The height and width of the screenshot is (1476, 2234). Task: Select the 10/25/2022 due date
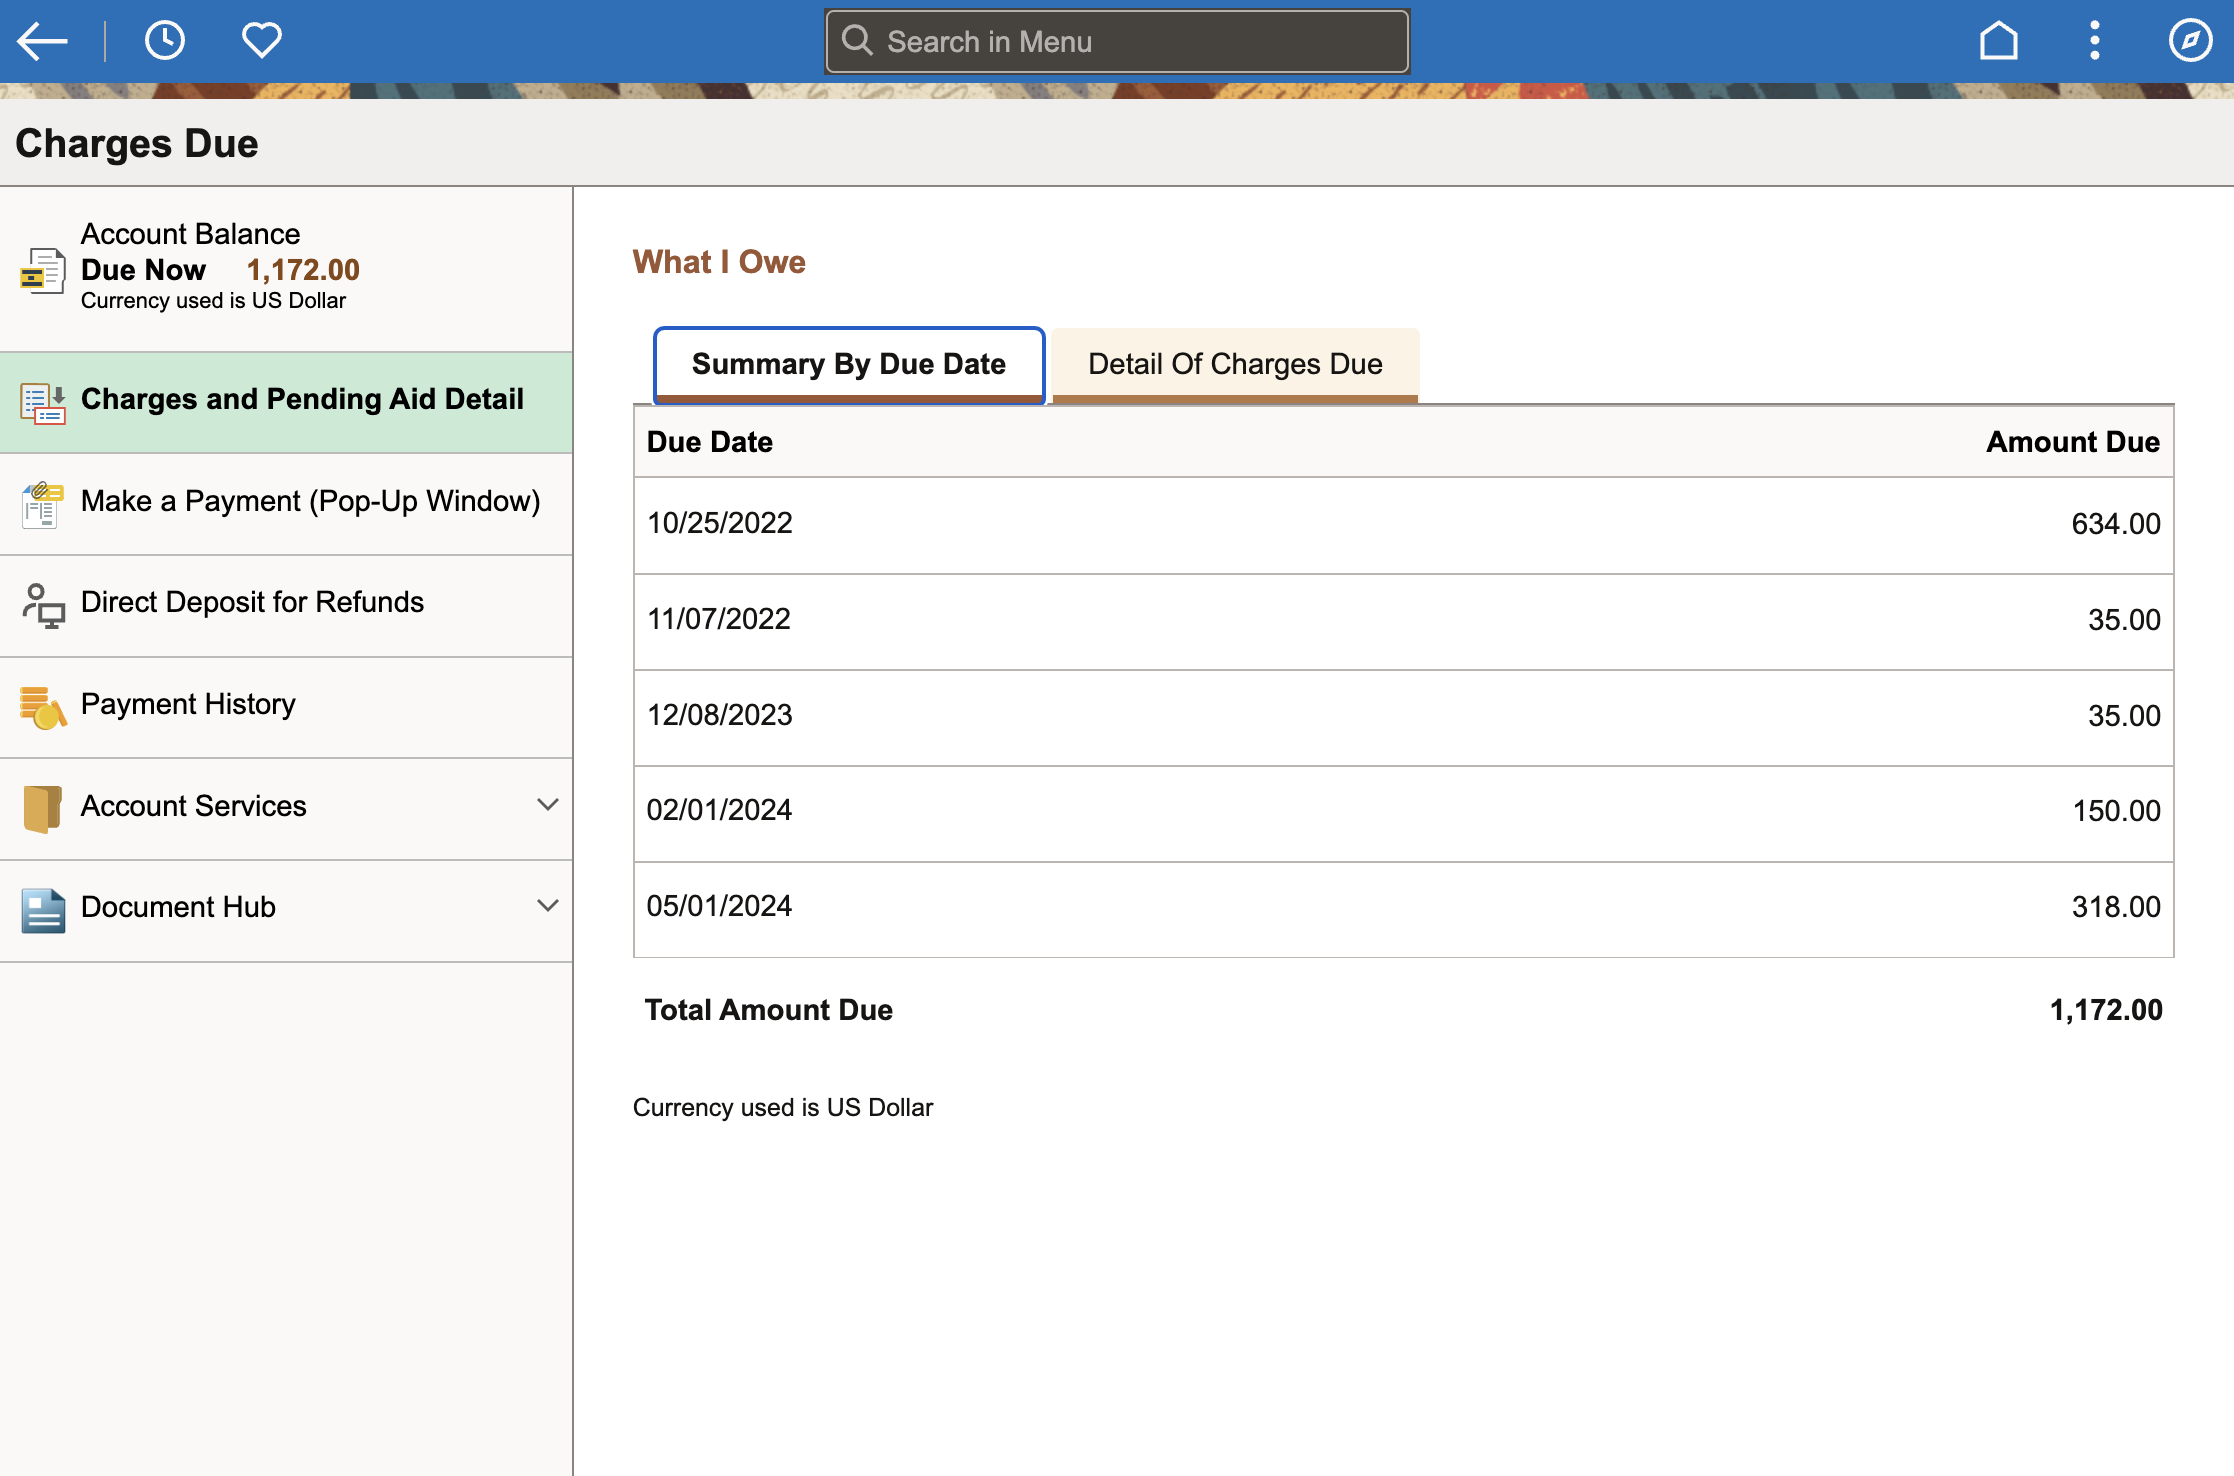(719, 523)
